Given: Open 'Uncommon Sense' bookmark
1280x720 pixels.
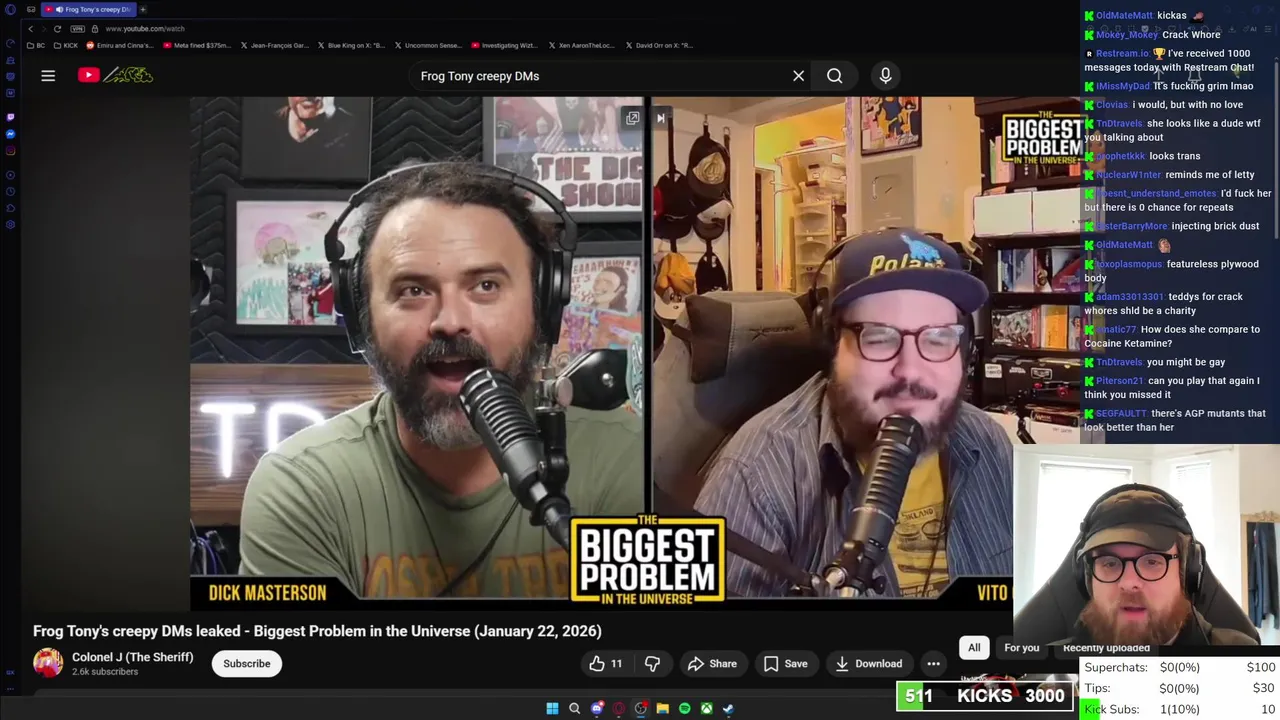Looking at the screenshot, I should pos(429,45).
